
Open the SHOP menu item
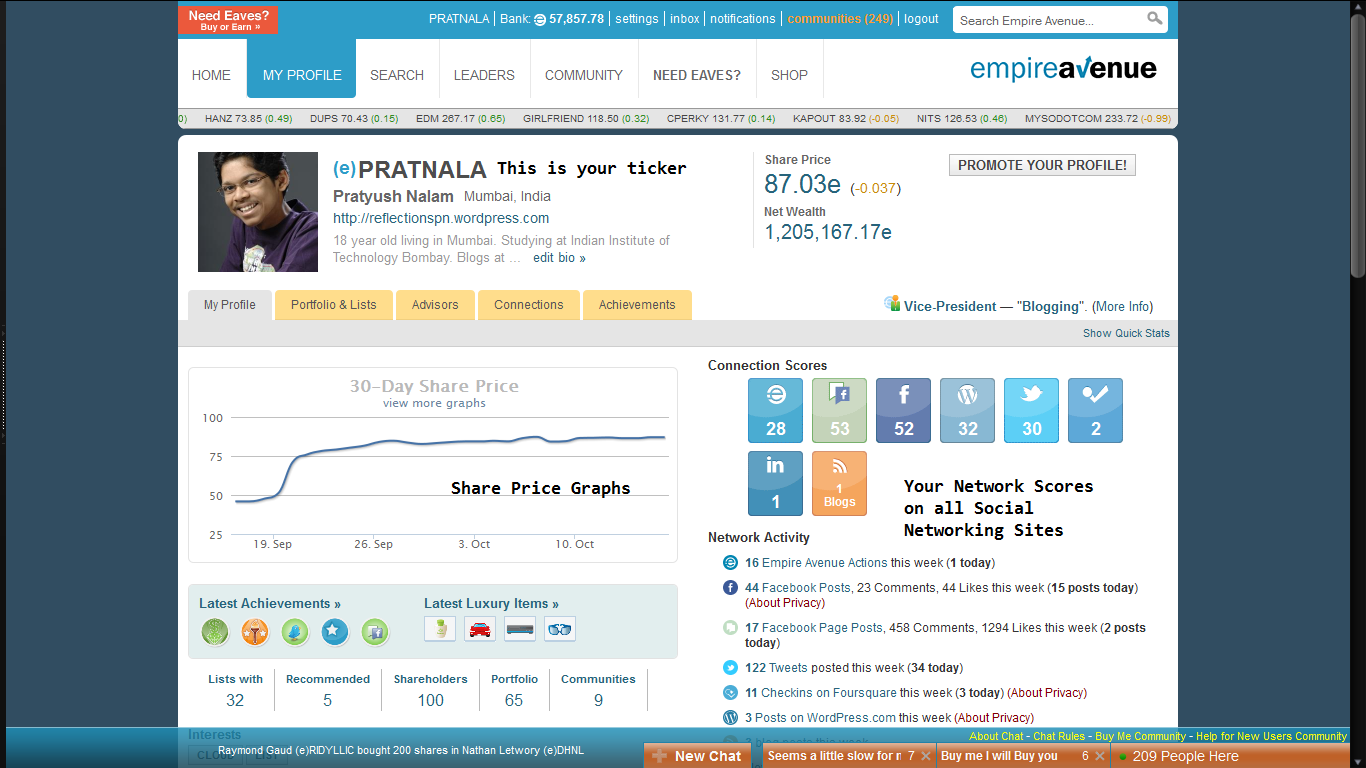pyautogui.click(x=789, y=75)
